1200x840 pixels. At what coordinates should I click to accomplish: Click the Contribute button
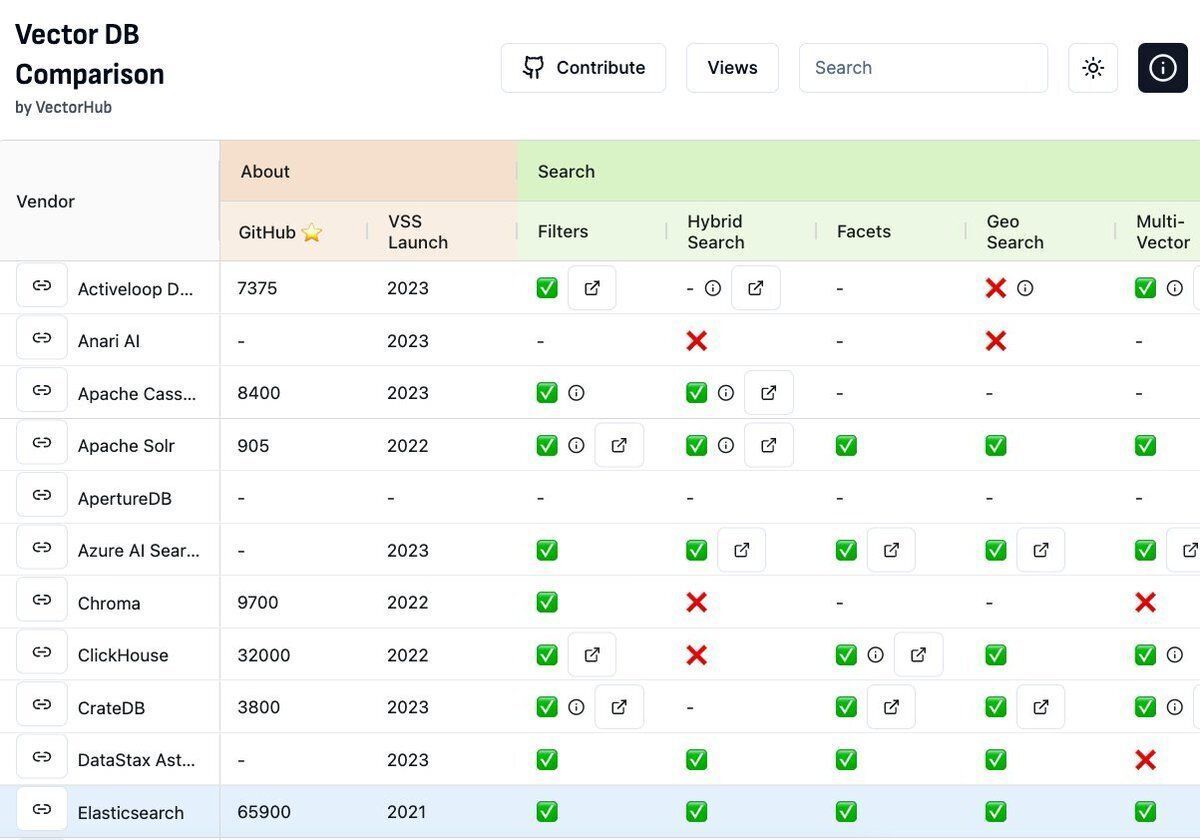(583, 68)
